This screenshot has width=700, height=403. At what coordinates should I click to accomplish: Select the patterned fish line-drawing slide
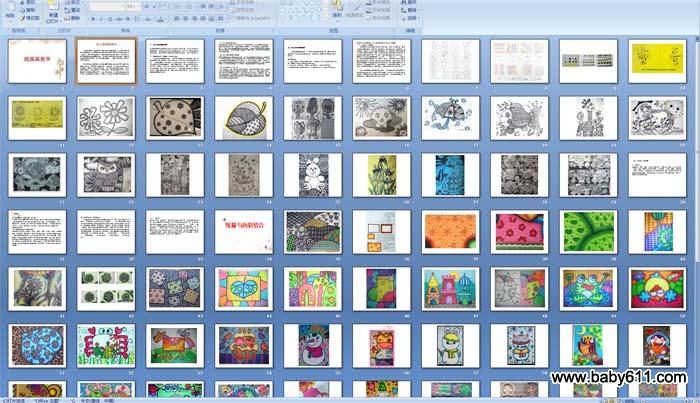tap(519, 118)
